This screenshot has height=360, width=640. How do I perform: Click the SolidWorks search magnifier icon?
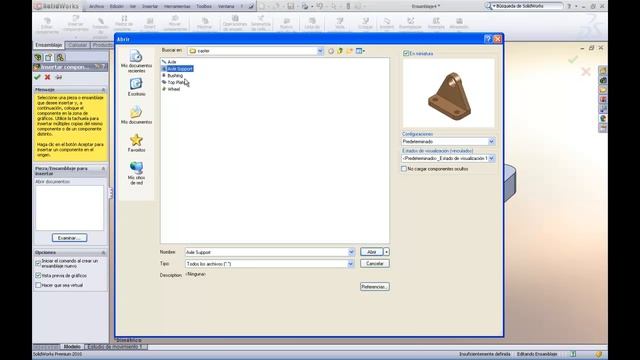tap(488, 6)
